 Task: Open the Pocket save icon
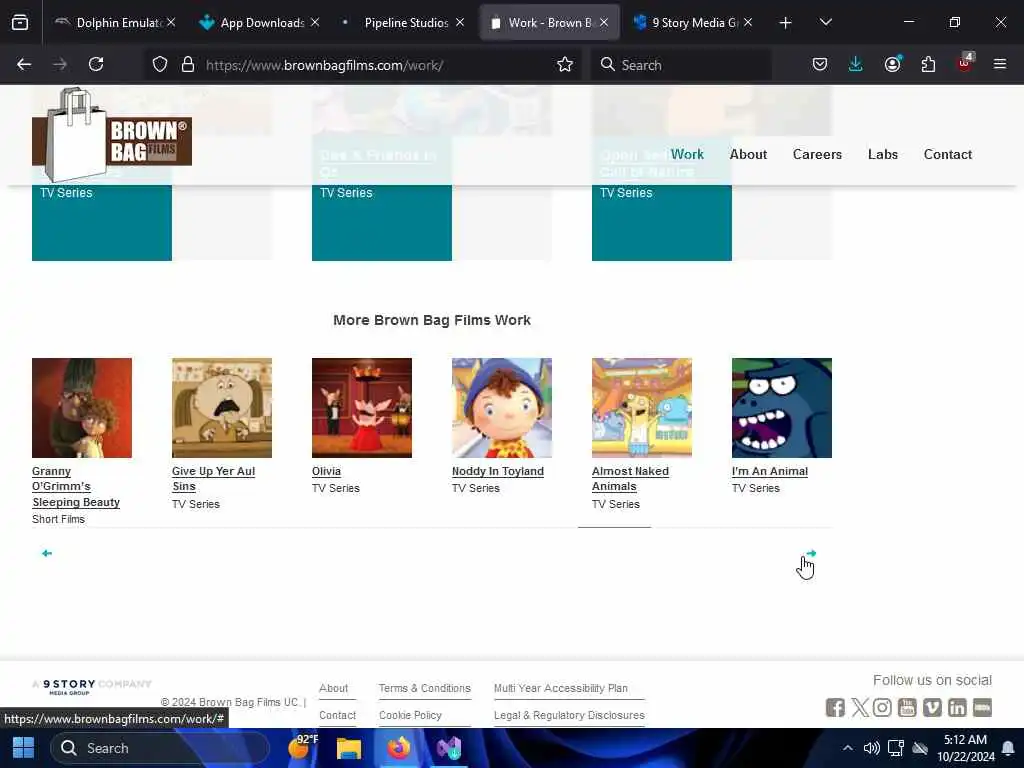[820, 64]
